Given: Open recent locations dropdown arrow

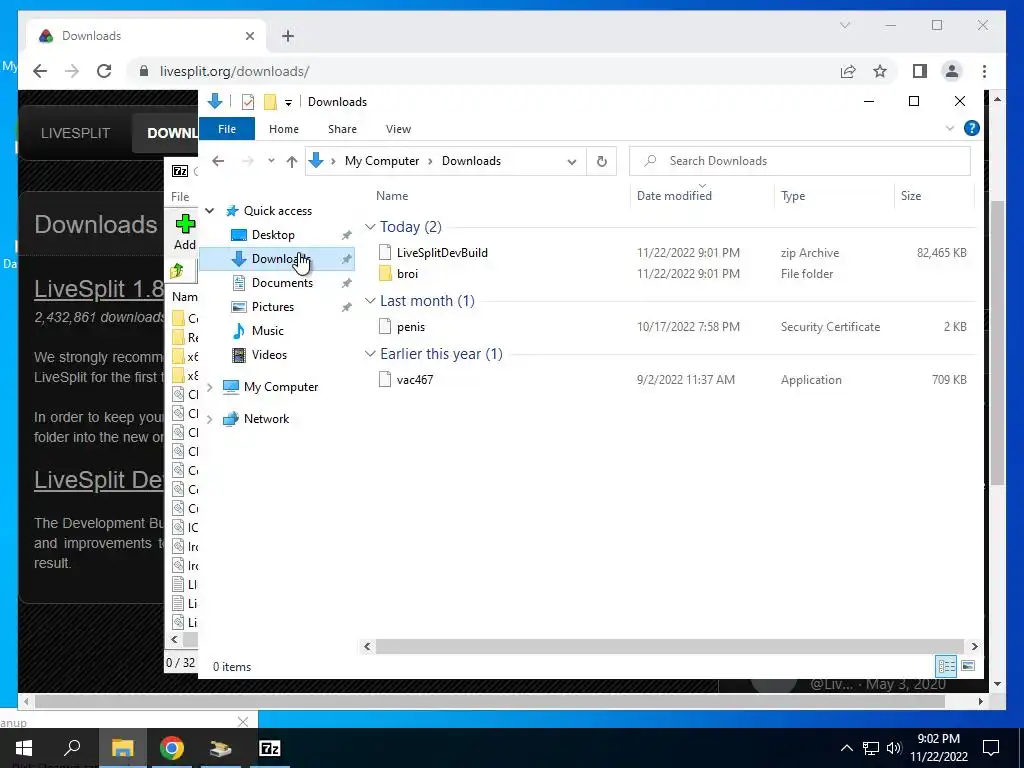Looking at the screenshot, I should click(271, 161).
